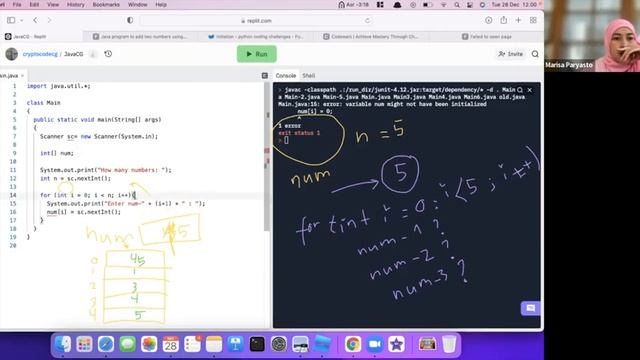Open the user avatar in Replit header

(11, 54)
